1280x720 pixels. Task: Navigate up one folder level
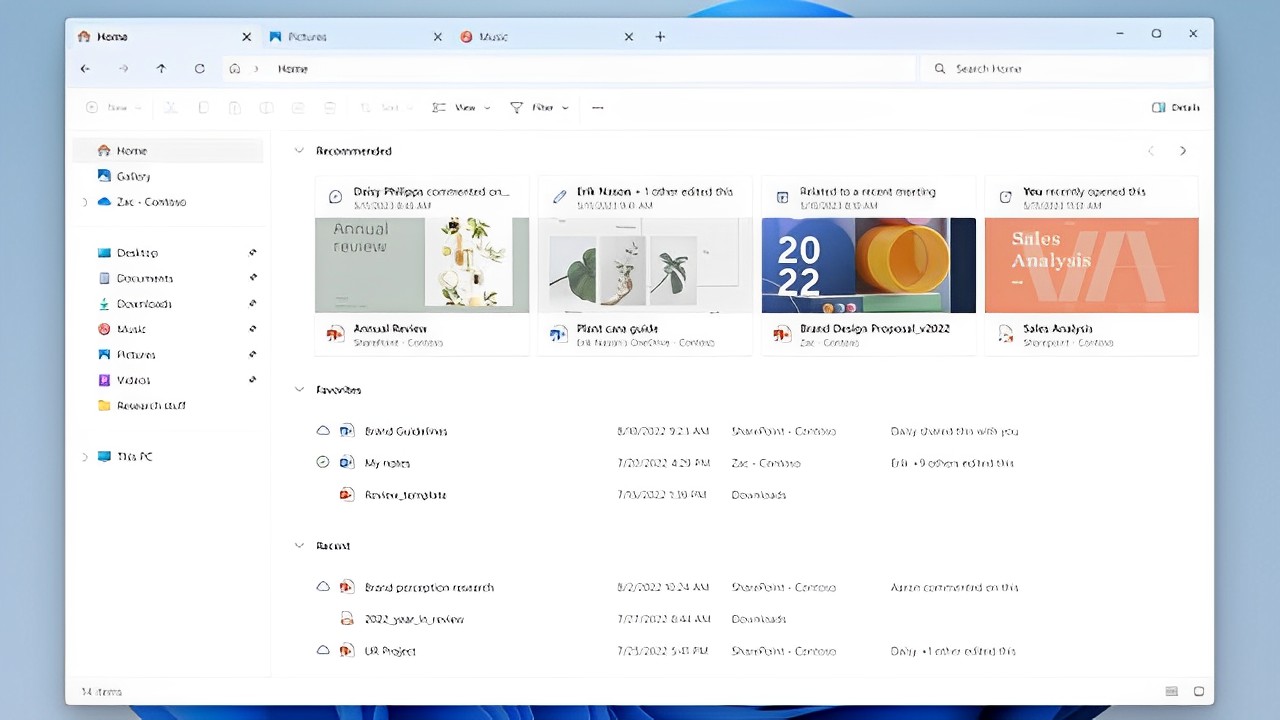point(161,68)
